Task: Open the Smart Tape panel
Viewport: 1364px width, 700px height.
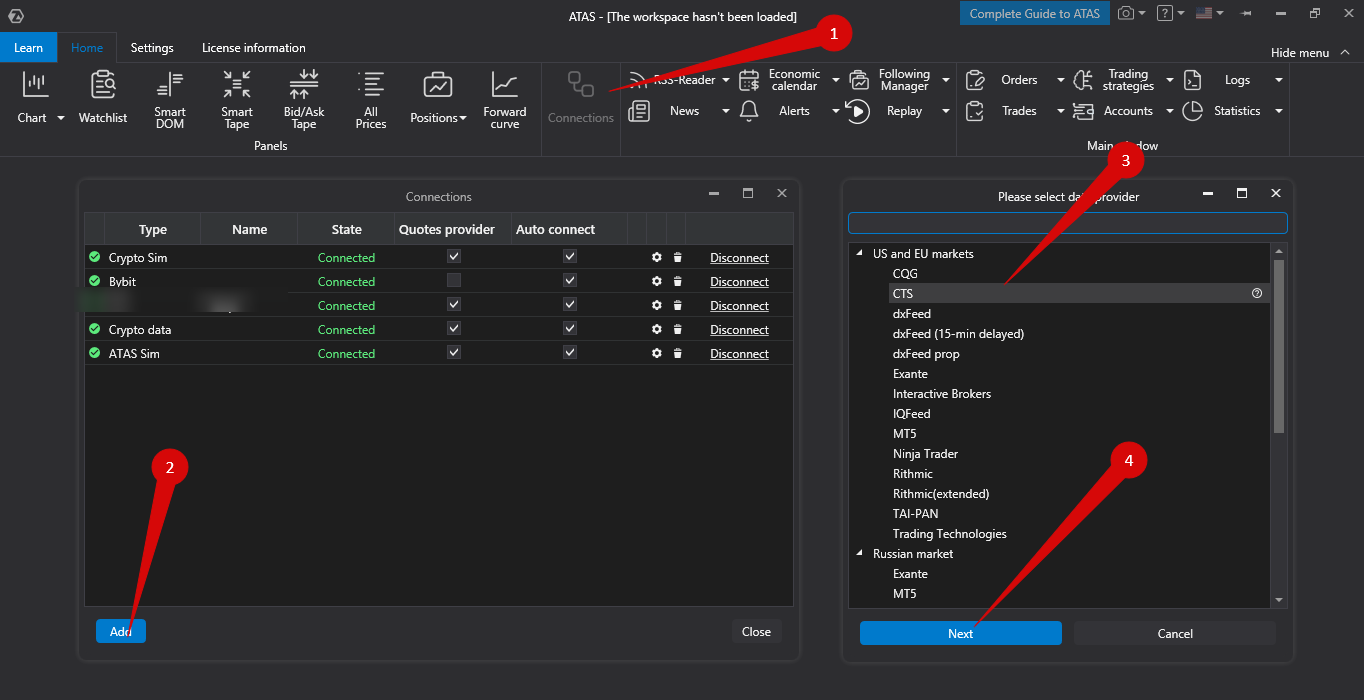Action: 237,100
